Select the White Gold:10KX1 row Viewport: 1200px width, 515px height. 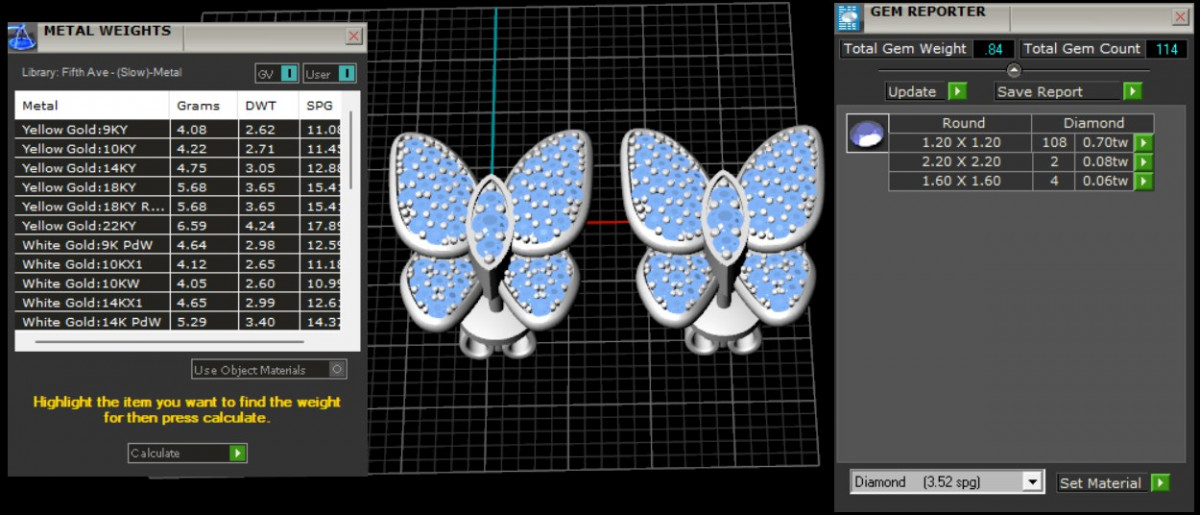coord(178,264)
